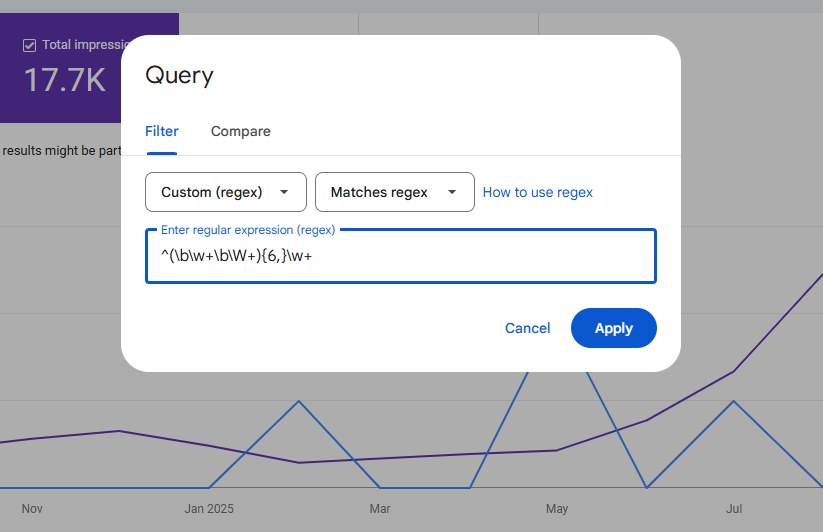Click the Query dialog title
This screenshot has width=823, height=532.
point(179,75)
